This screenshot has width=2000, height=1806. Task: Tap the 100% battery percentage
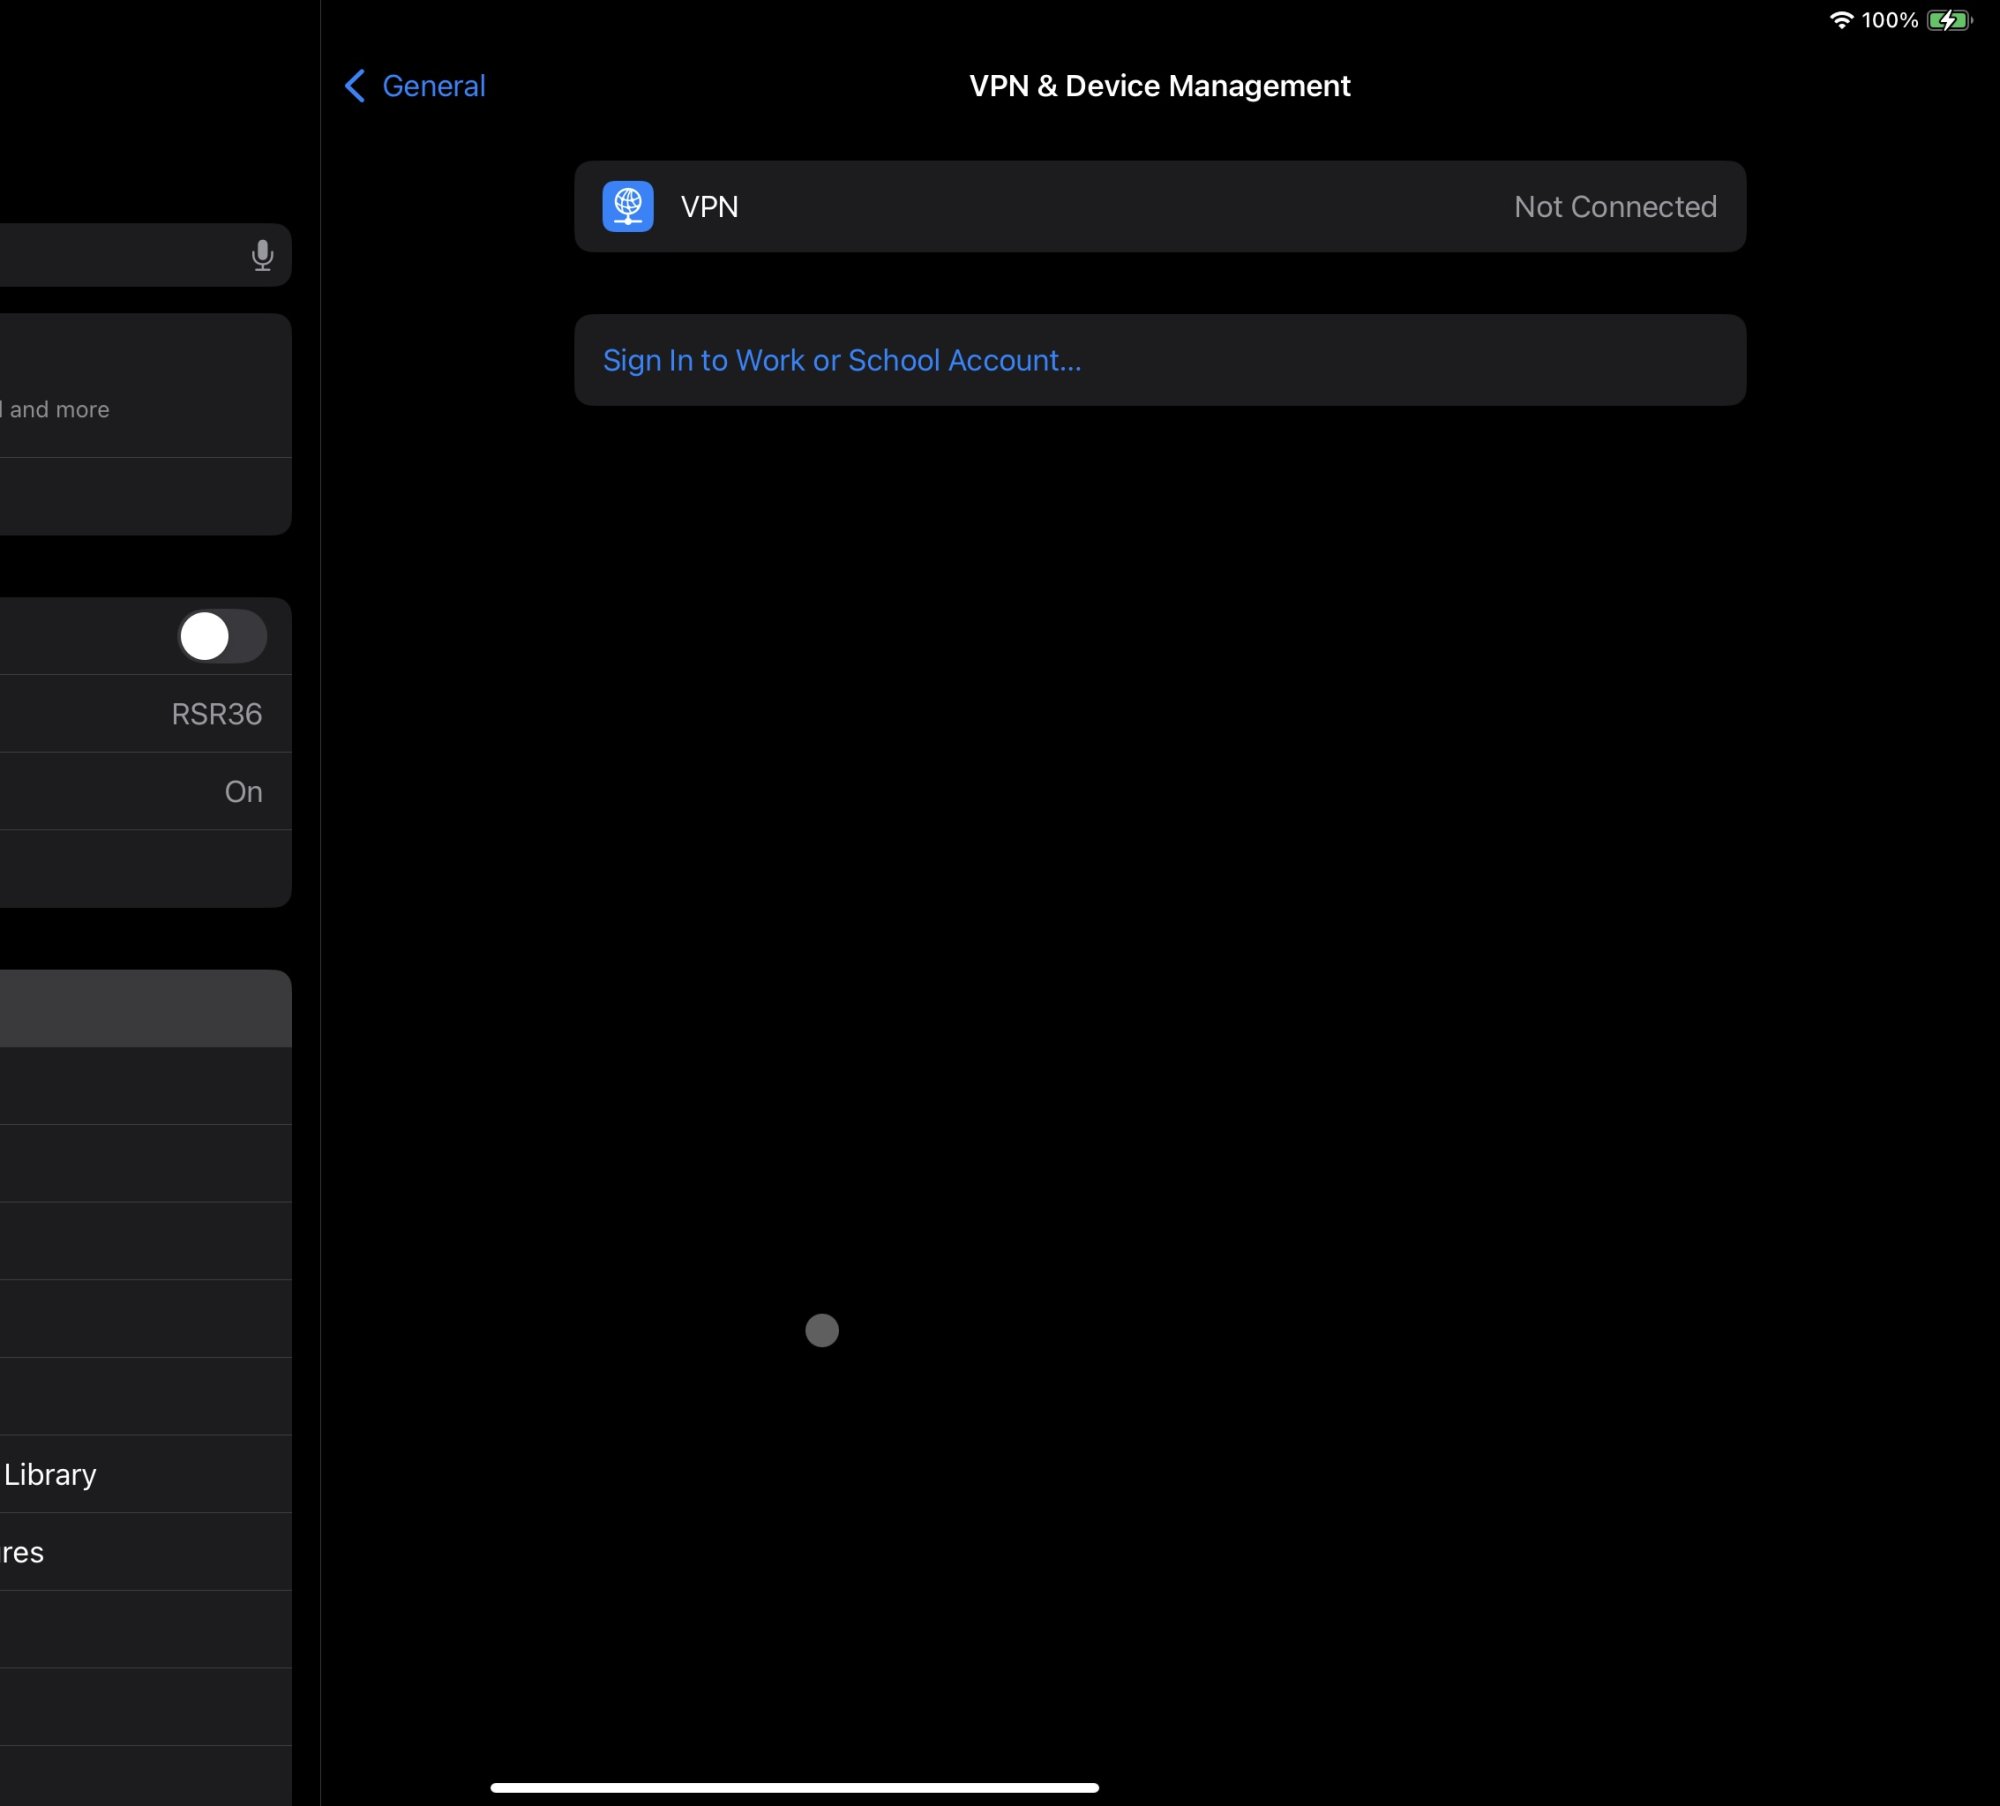(1889, 20)
